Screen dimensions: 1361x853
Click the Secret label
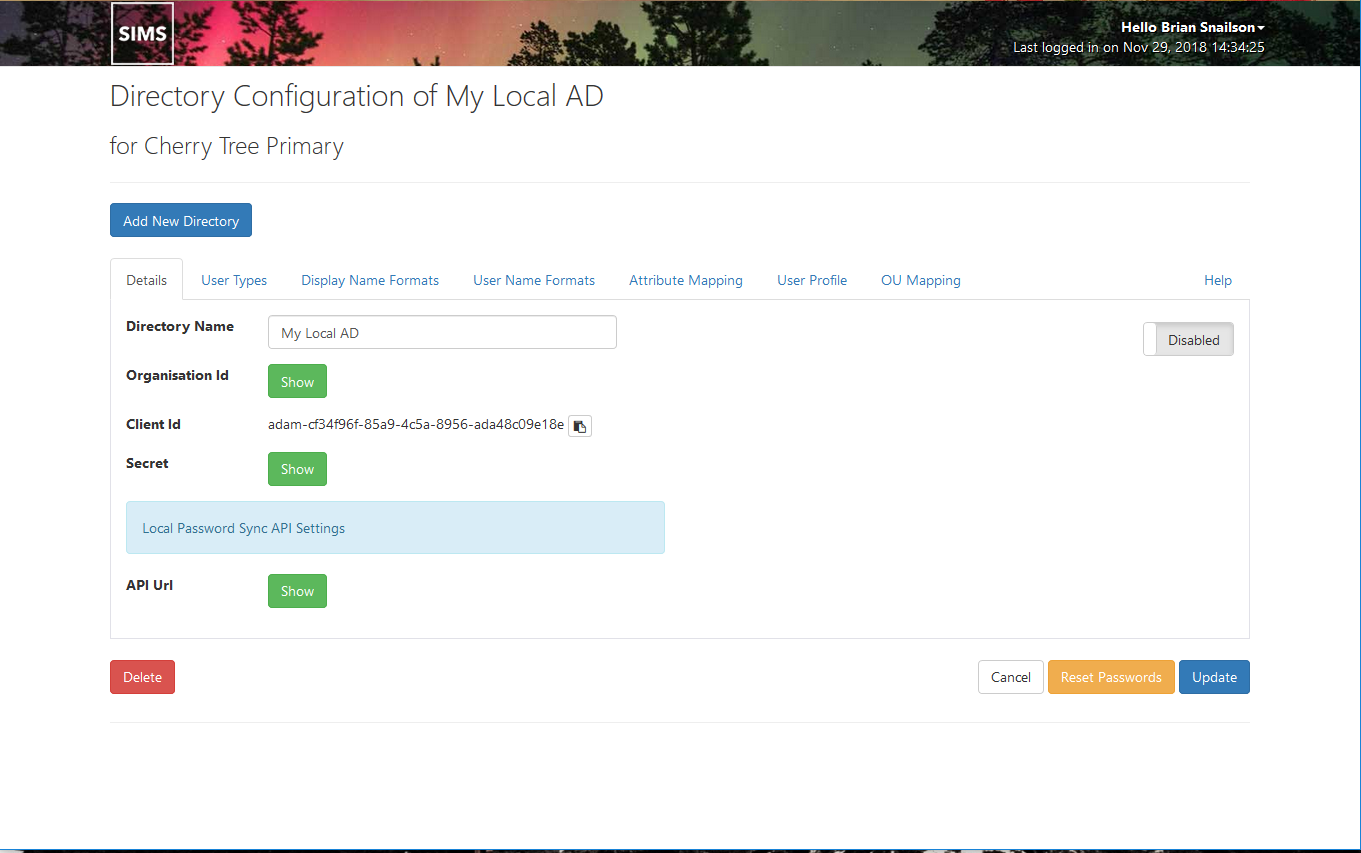147,463
